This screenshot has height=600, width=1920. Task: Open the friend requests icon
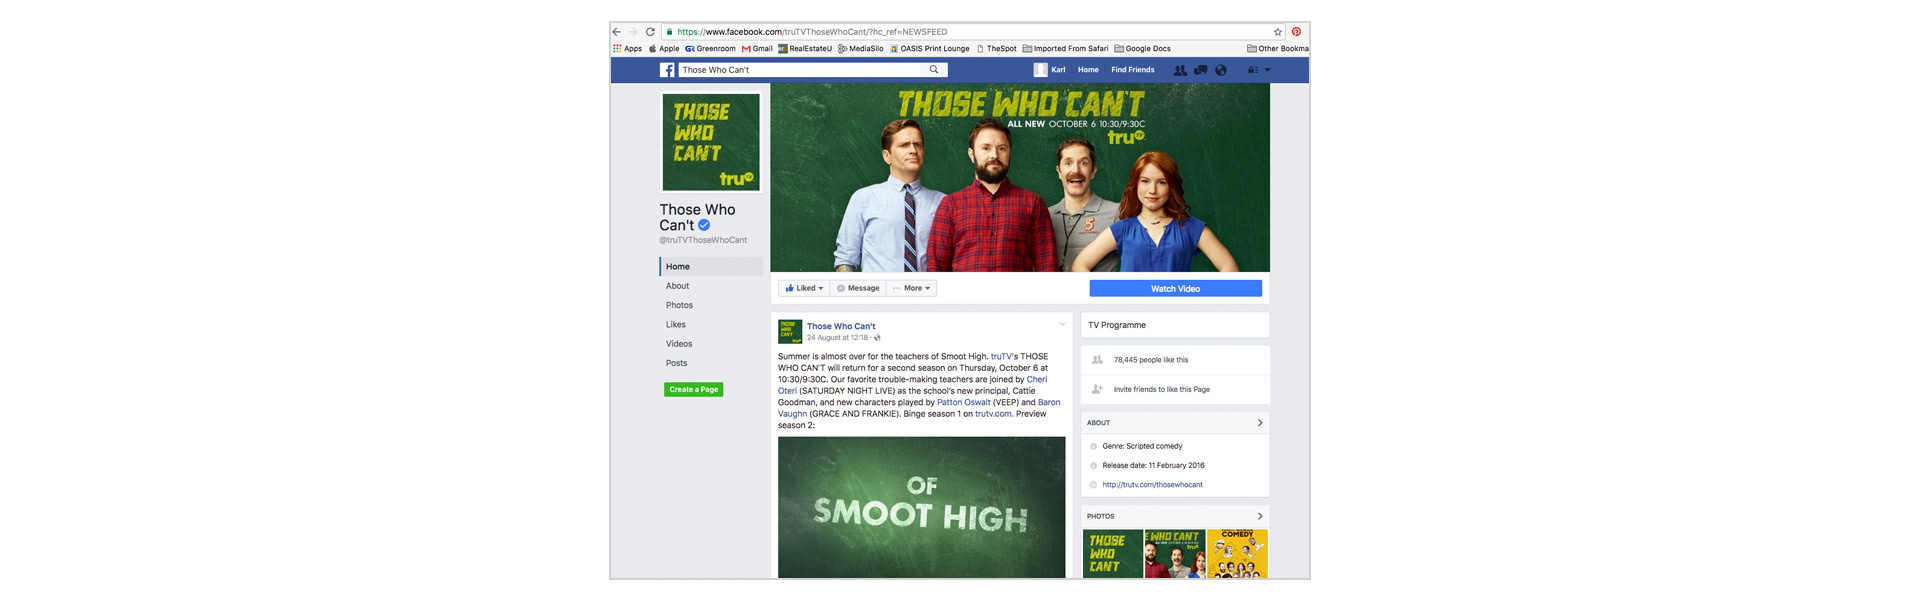[1180, 70]
